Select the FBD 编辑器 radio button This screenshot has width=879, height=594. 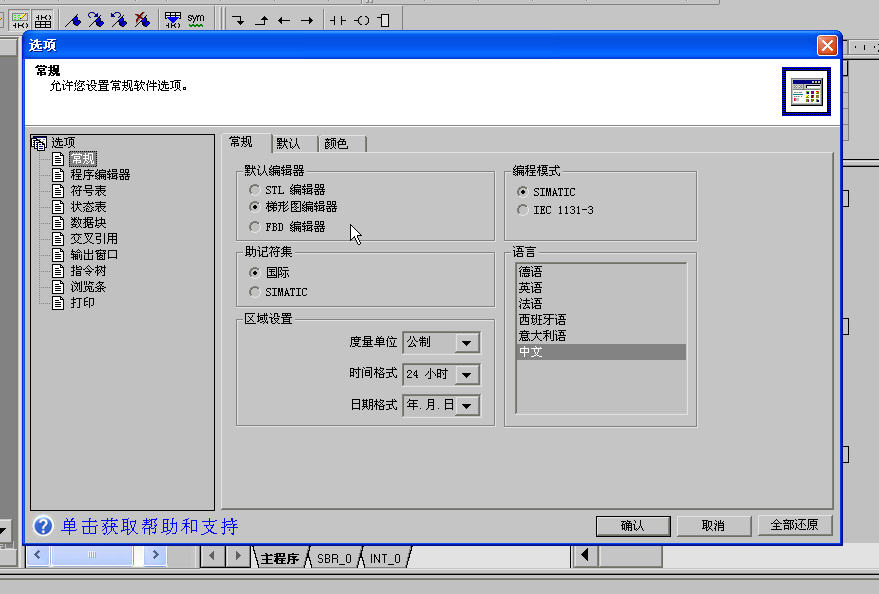pos(255,227)
